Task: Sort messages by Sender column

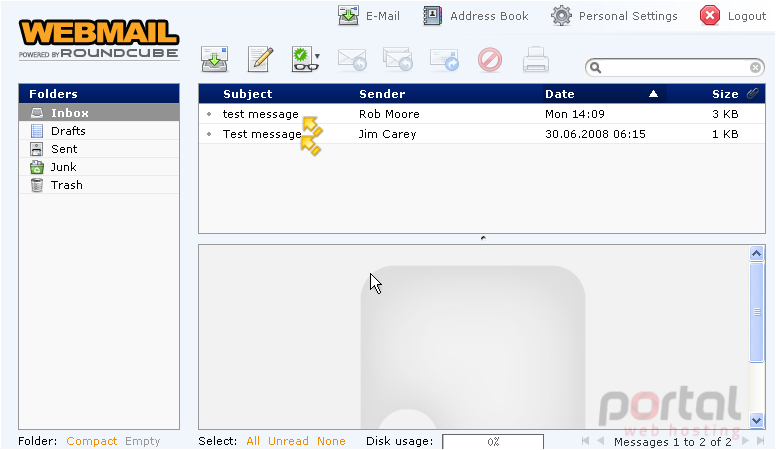Action: pos(382,94)
